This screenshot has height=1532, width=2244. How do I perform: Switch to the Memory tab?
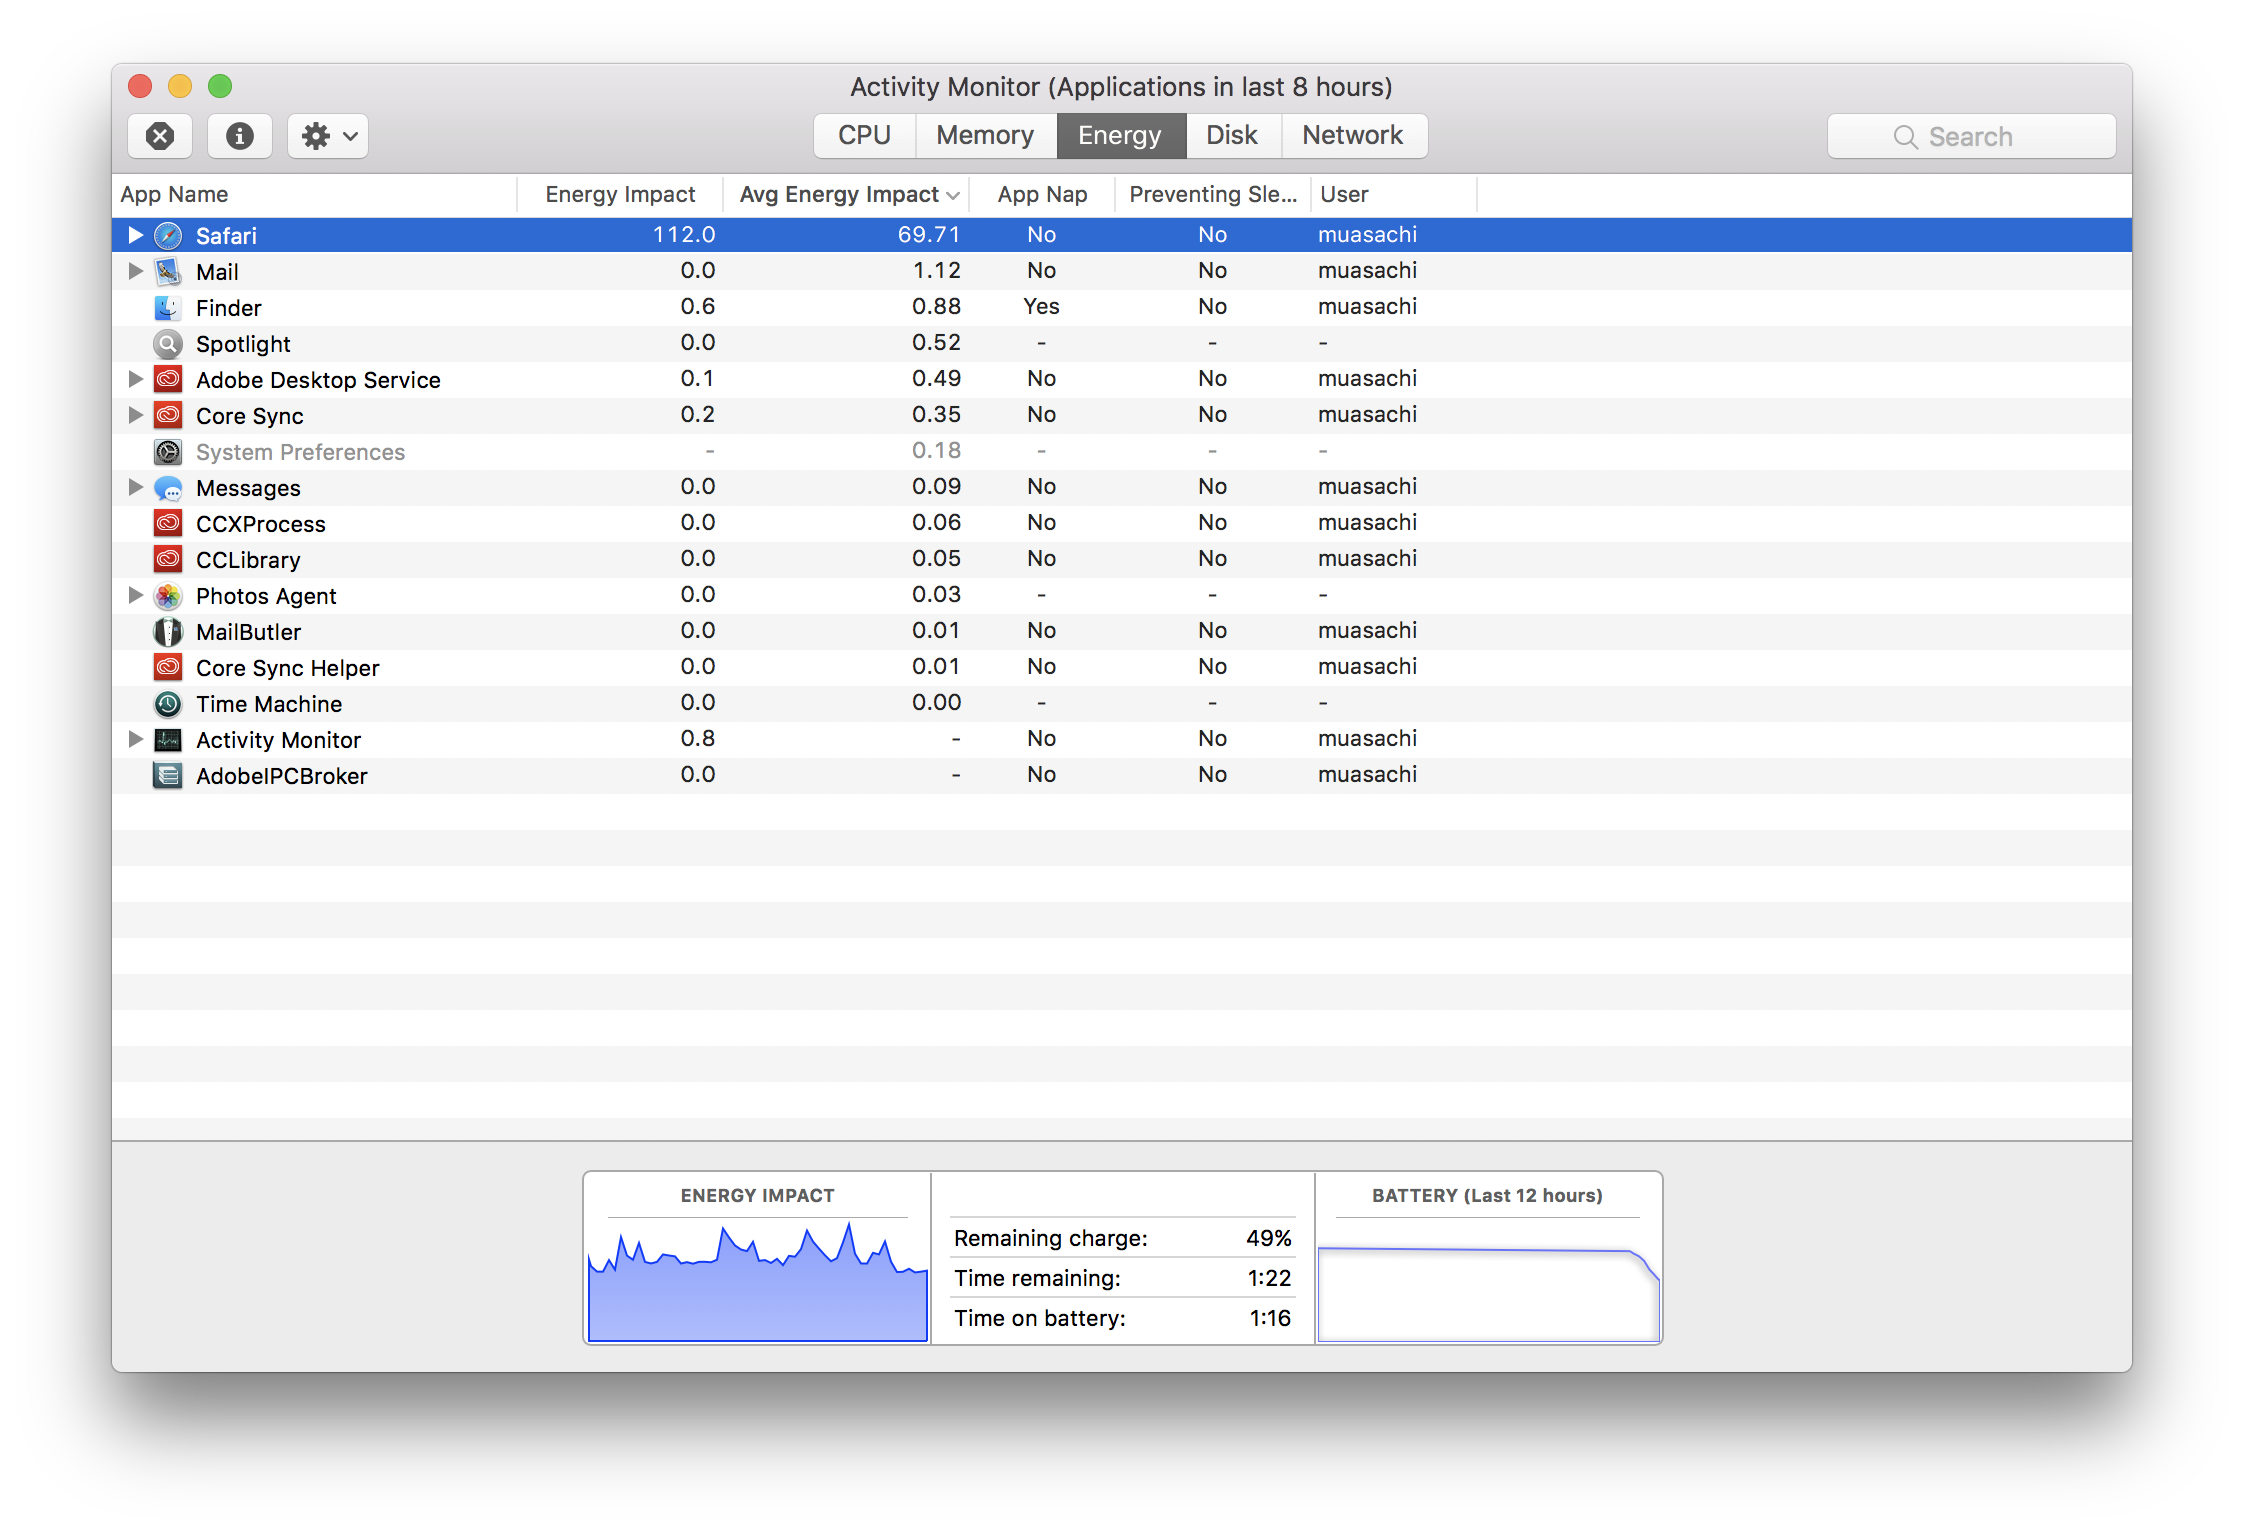point(985,136)
